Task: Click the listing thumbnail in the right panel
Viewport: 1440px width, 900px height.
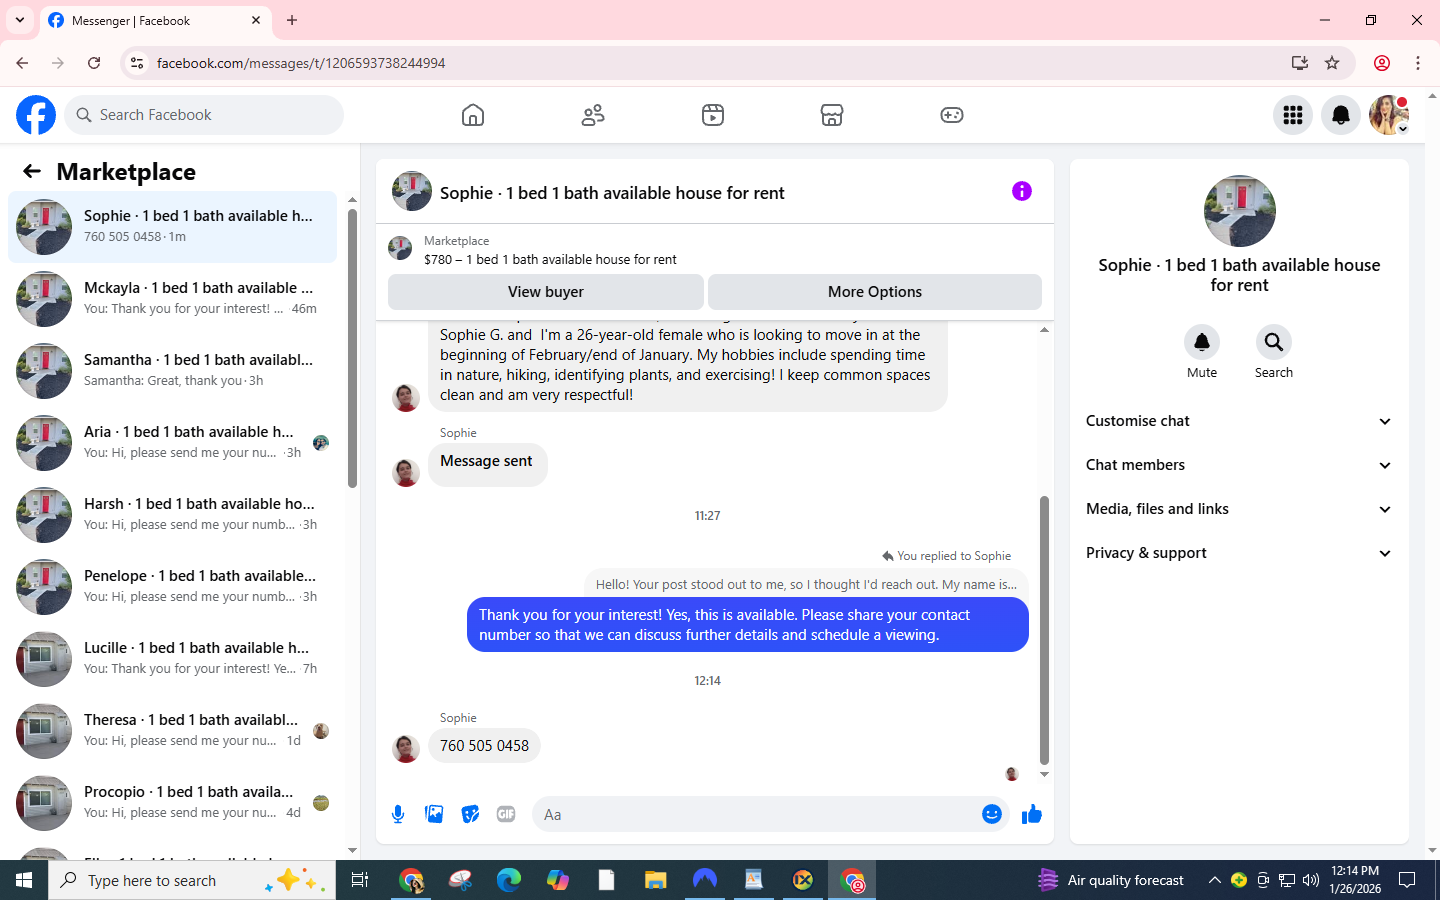Action: click(1240, 211)
